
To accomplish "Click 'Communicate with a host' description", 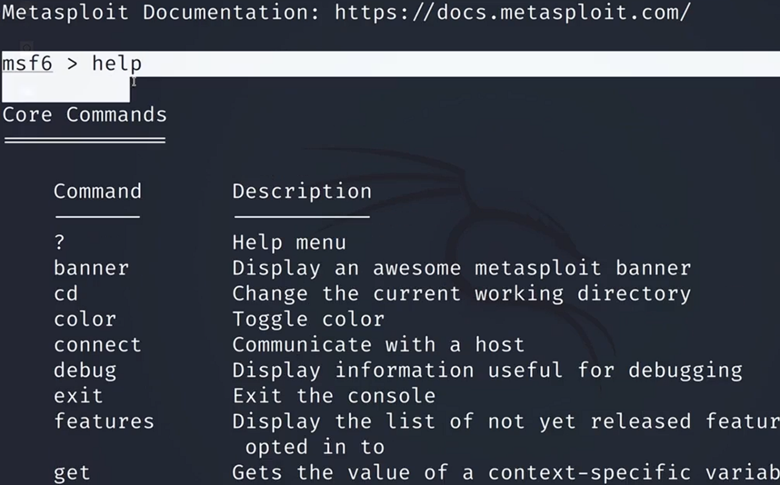I will (379, 345).
